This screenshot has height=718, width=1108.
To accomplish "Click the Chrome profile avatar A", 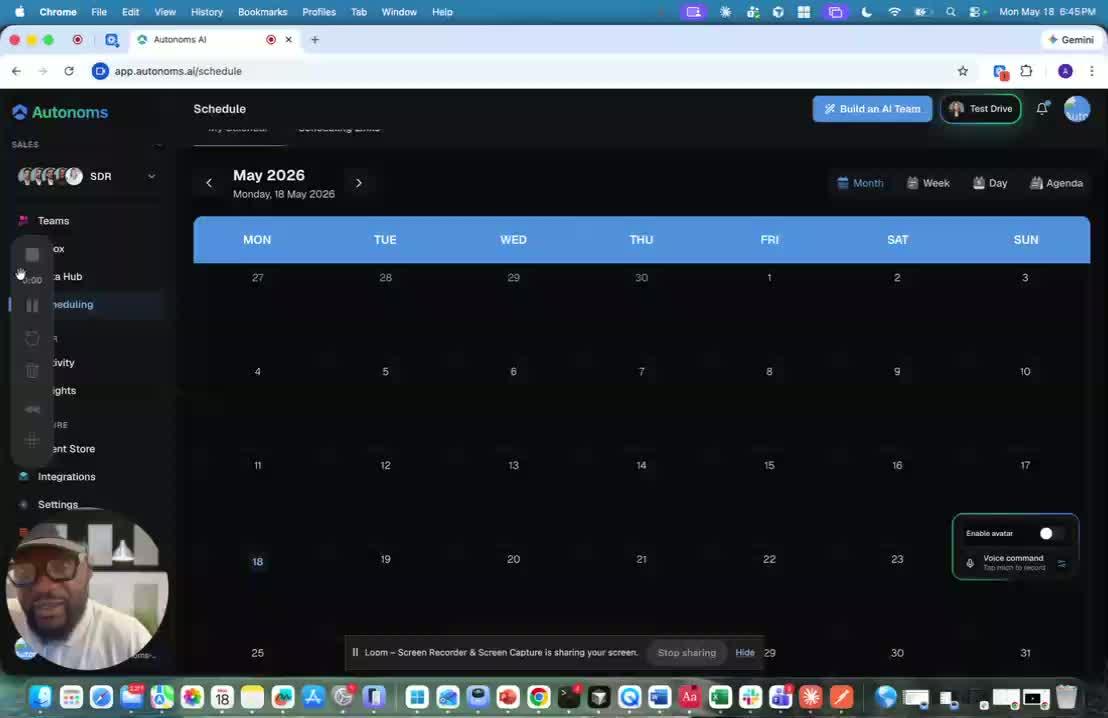I will click(x=1065, y=71).
